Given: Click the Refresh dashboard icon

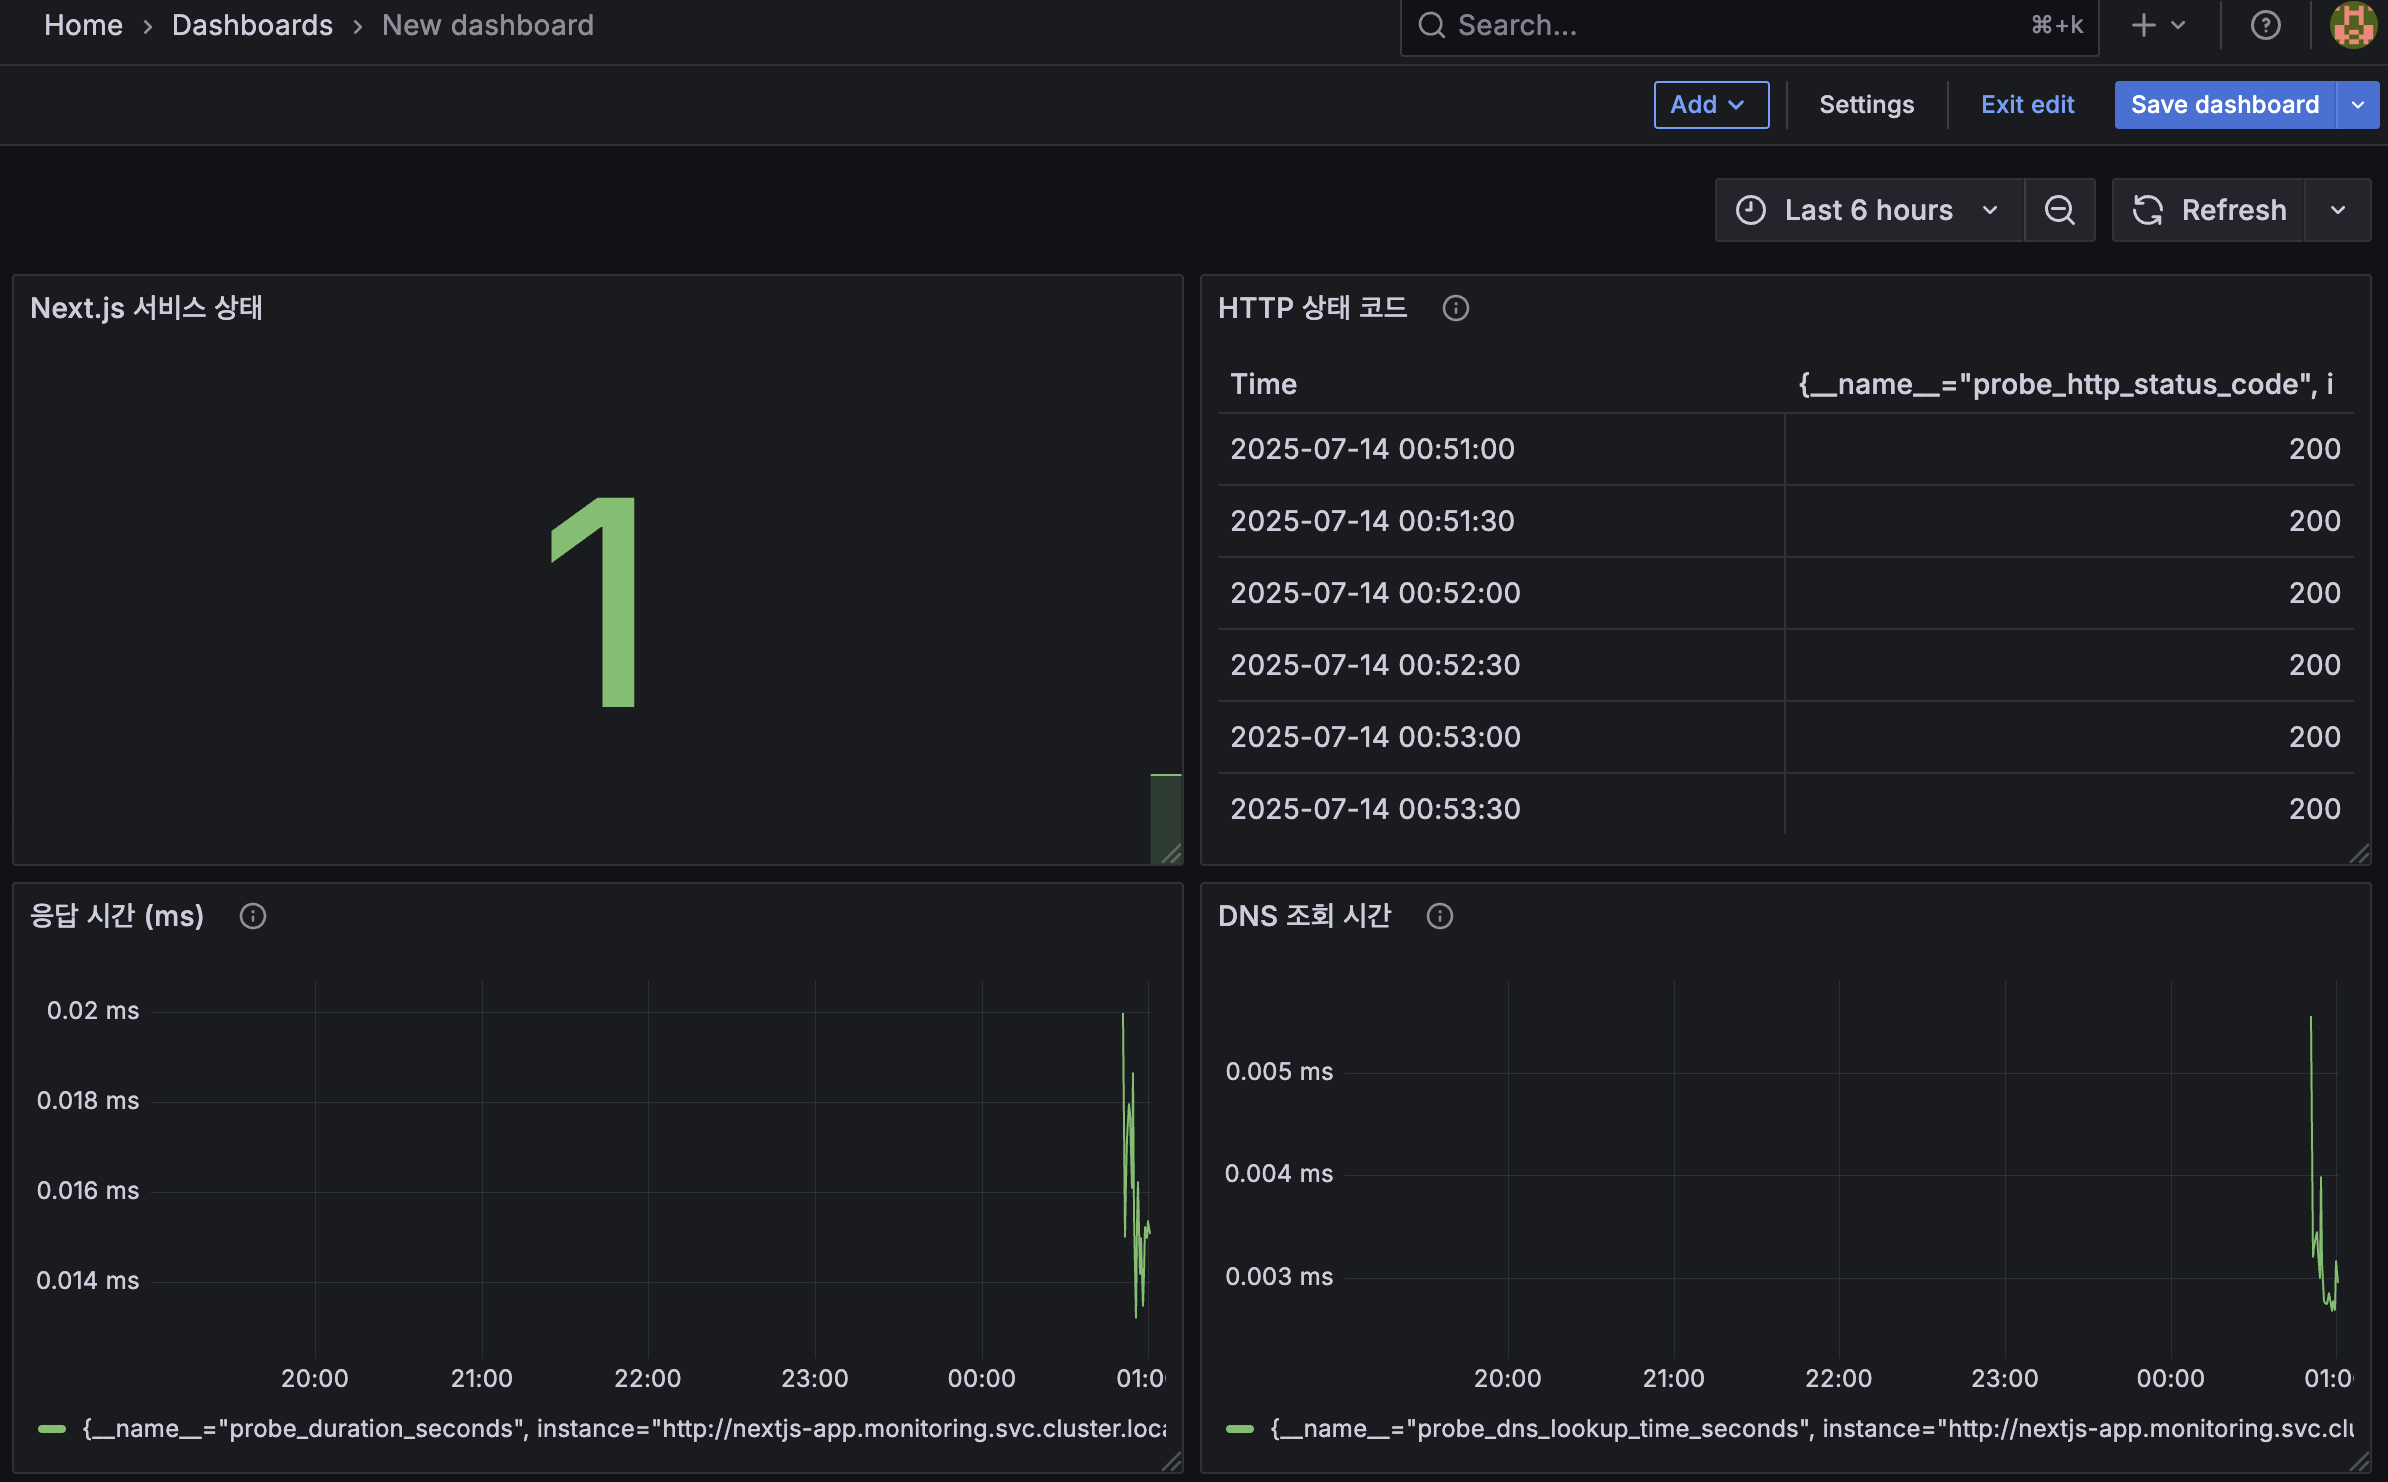Looking at the screenshot, I should tap(2150, 210).
